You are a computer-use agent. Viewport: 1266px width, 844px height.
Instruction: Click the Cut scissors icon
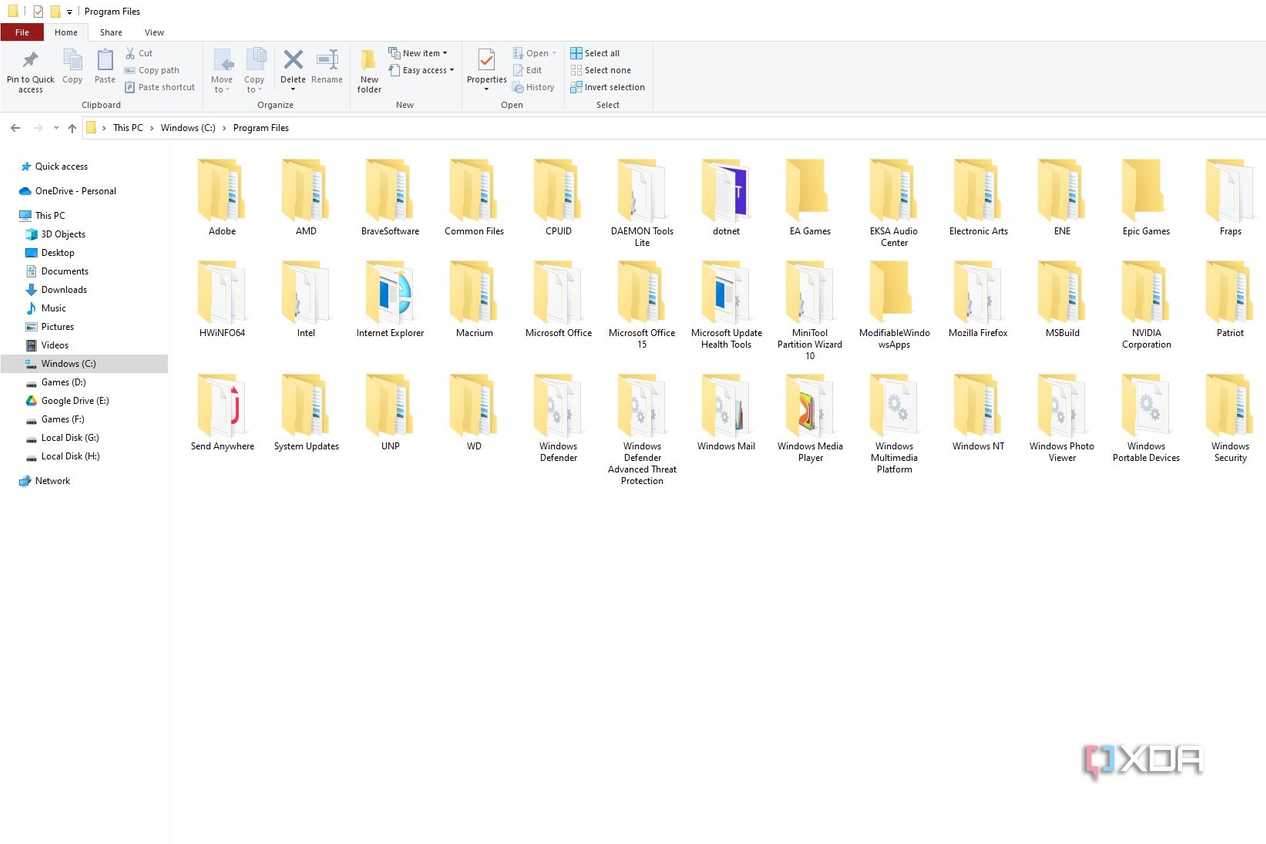130,53
